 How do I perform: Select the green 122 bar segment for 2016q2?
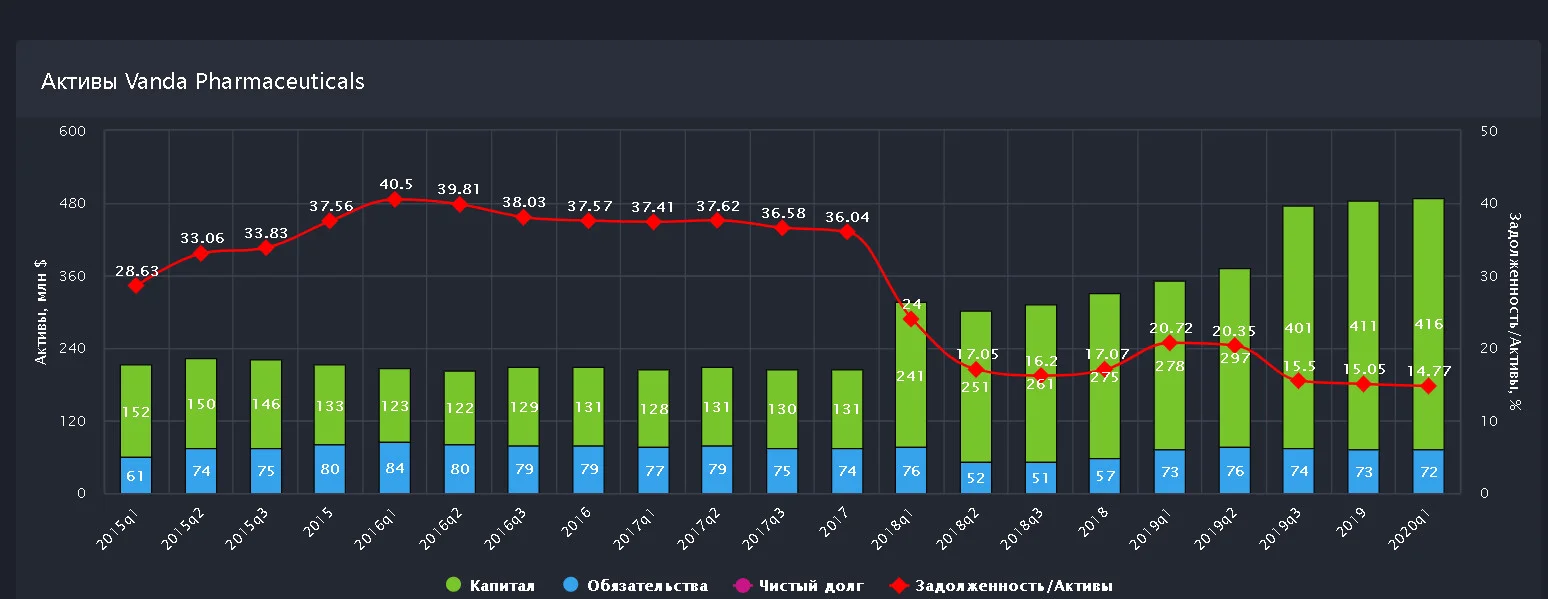460,408
